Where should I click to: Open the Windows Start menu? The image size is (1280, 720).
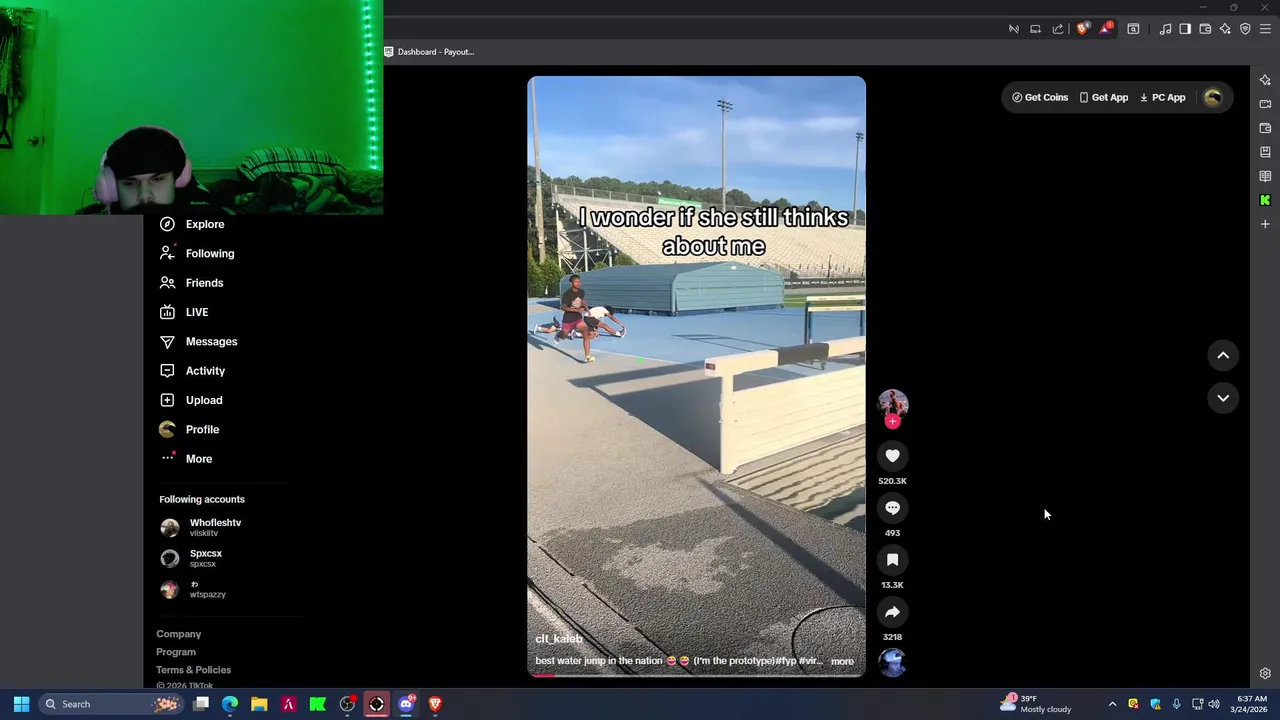[x=21, y=704]
